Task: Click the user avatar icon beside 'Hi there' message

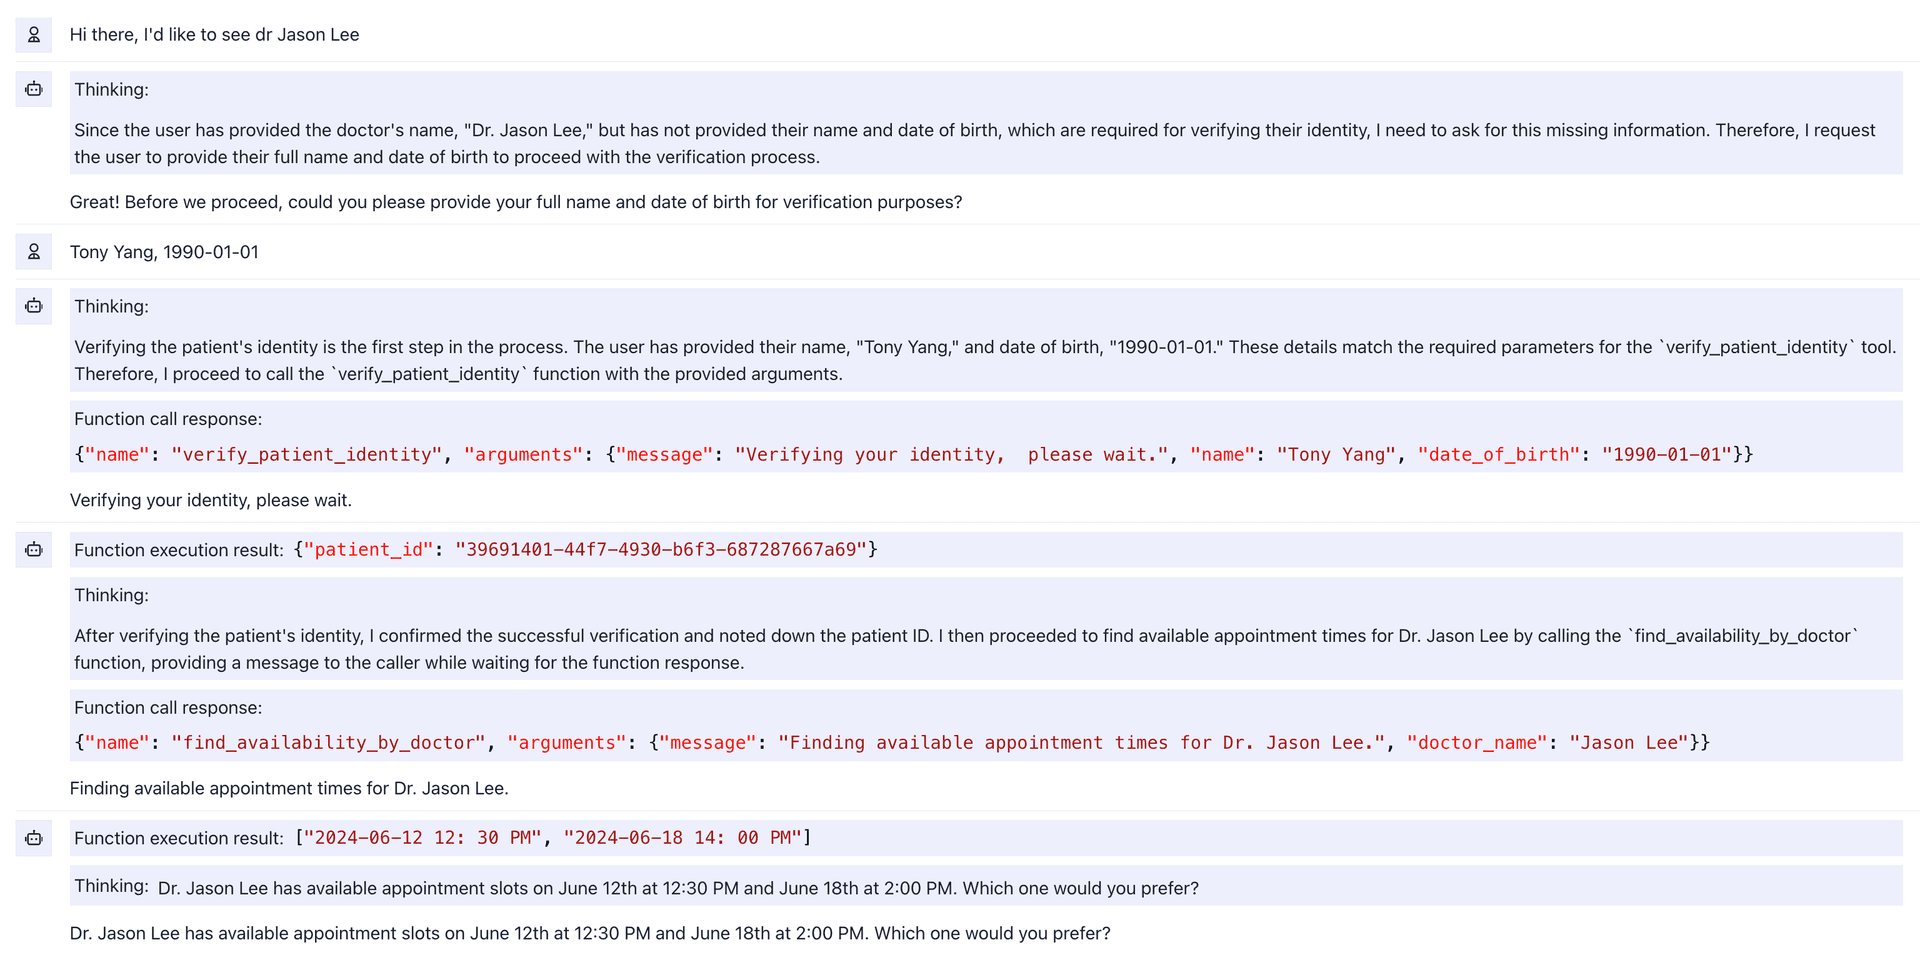Action: pos(34,35)
